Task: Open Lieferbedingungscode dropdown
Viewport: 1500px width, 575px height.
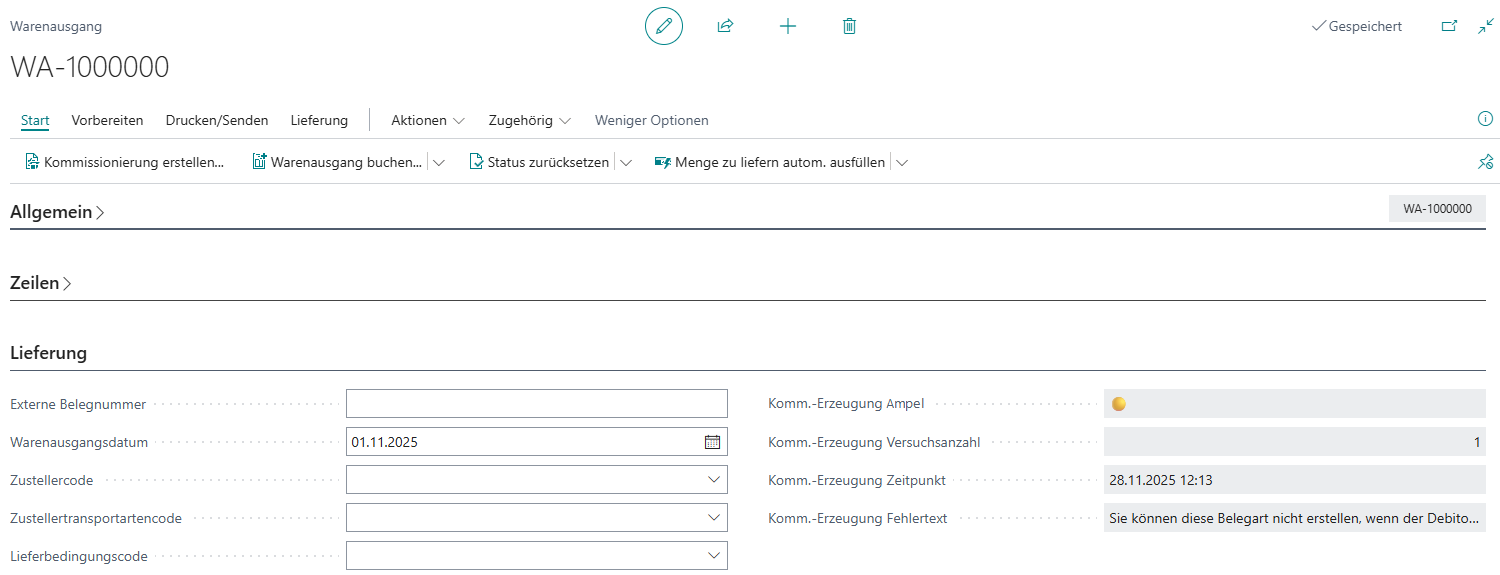Action: click(713, 556)
